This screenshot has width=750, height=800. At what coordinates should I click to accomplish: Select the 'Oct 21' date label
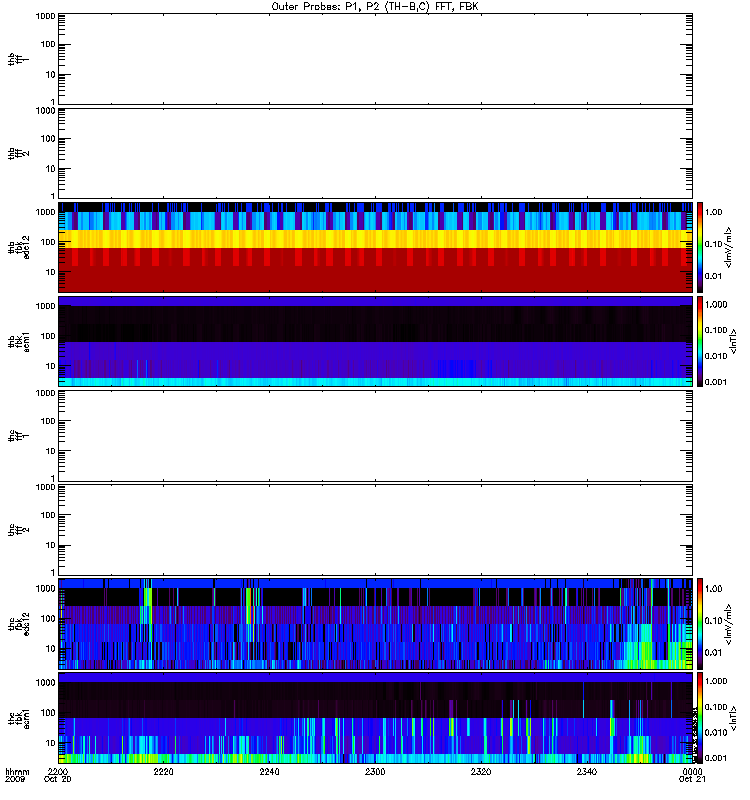(x=692, y=779)
